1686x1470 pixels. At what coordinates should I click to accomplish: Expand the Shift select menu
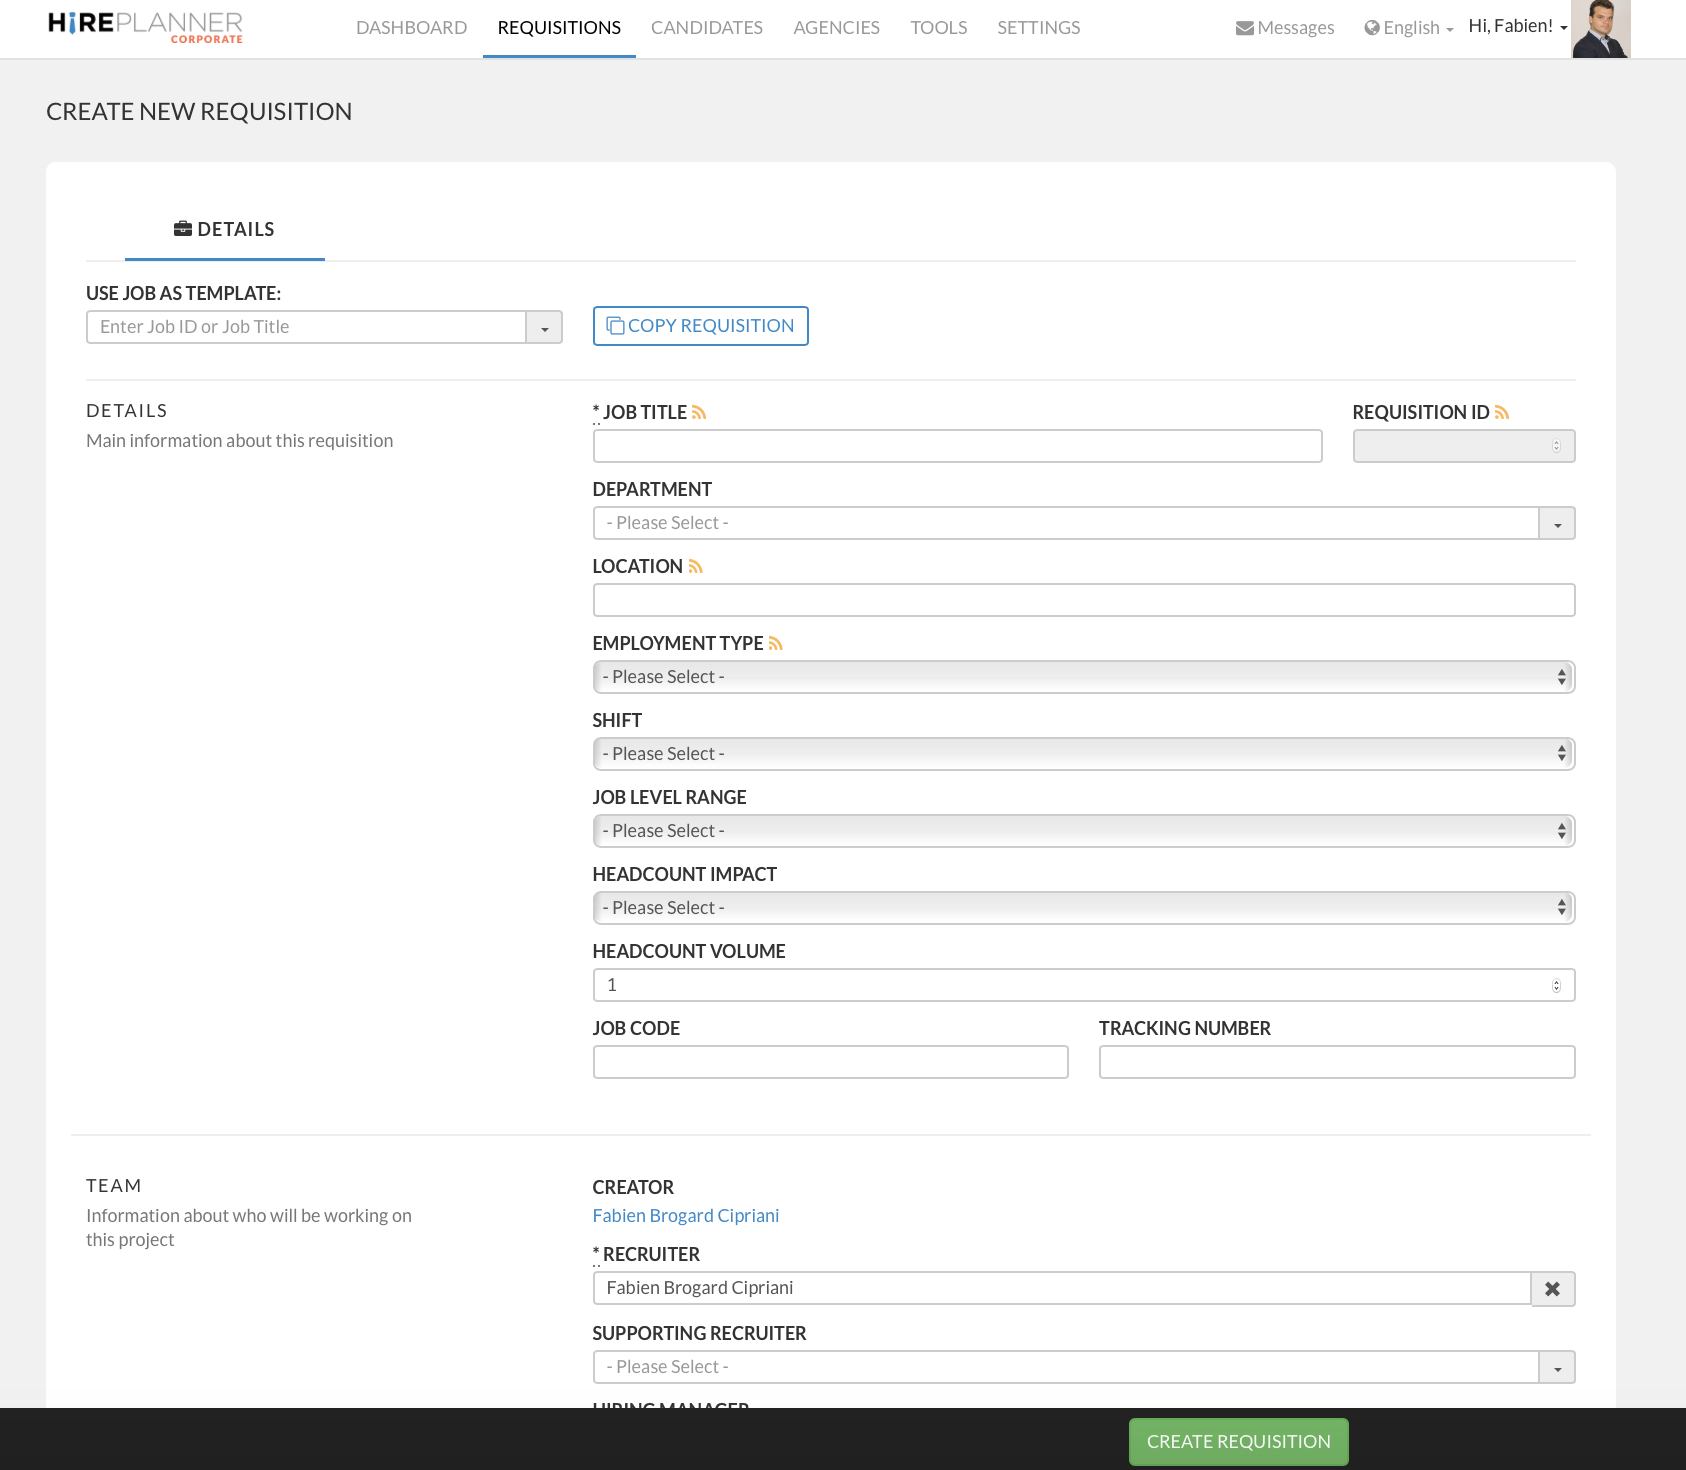(x=1083, y=754)
